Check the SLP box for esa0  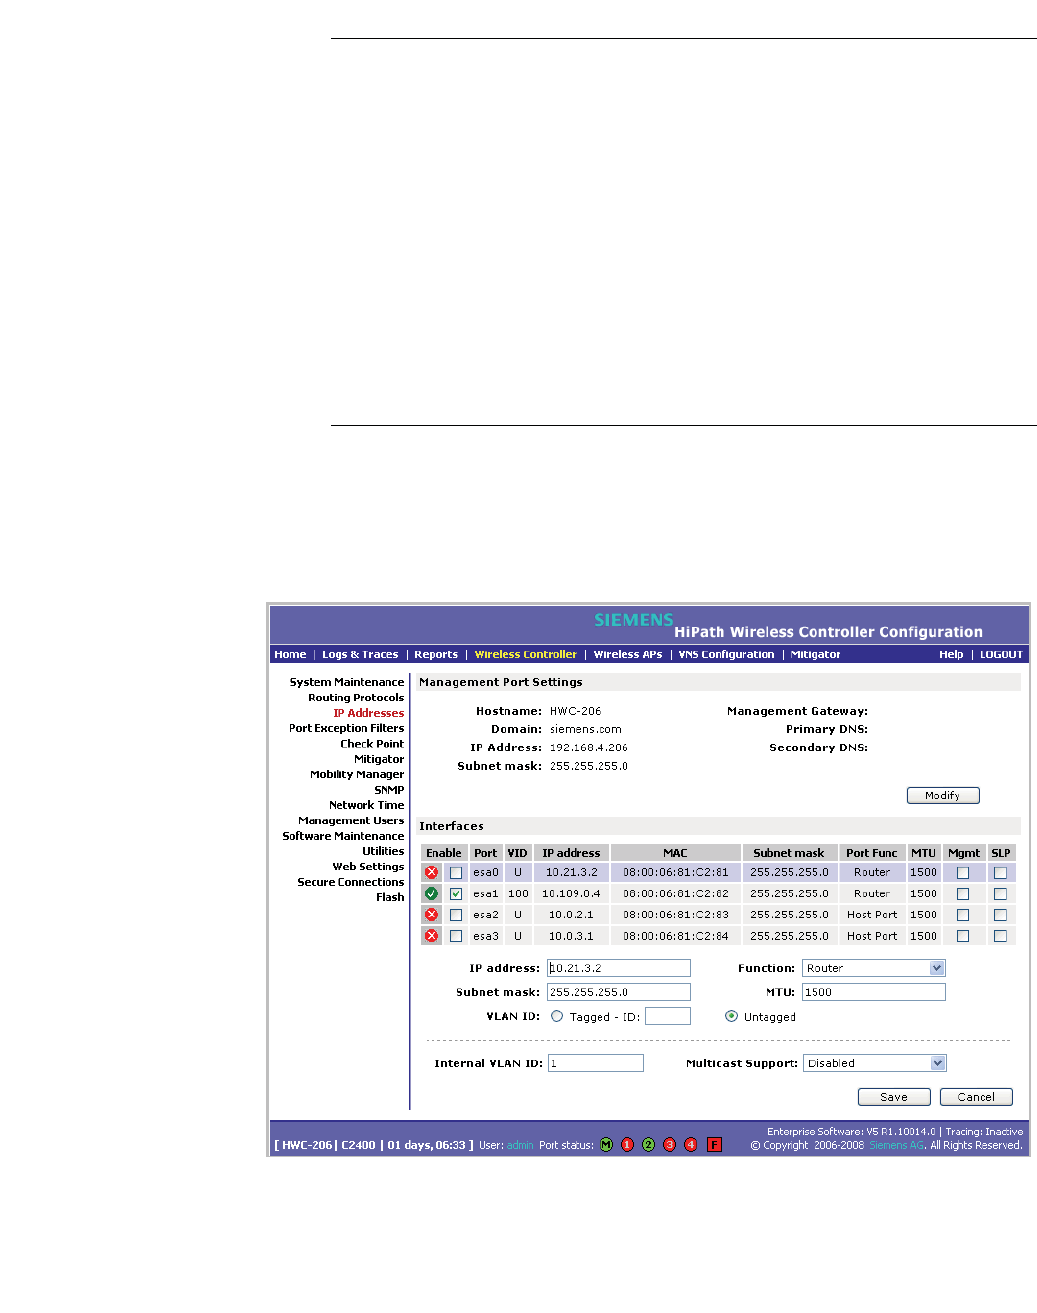(x=1000, y=873)
